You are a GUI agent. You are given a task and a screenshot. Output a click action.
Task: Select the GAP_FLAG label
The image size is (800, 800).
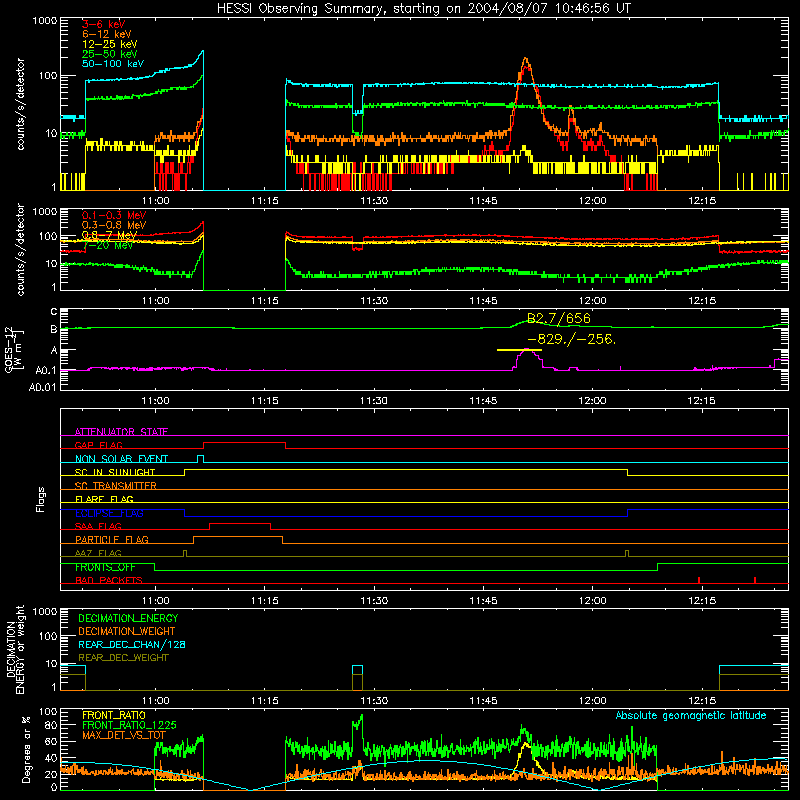click(98, 445)
